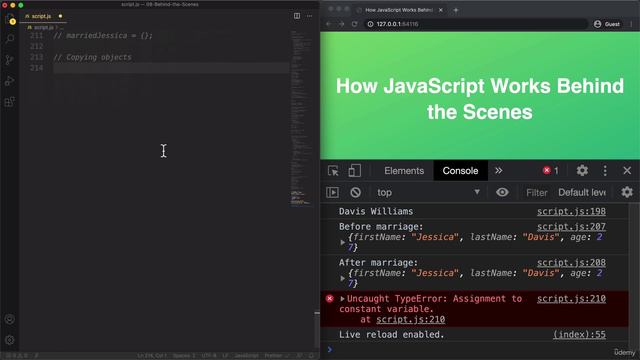Select the browser tab 'How JavaScript Works Behind'
640x360 pixels.
pyautogui.click(x=399, y=10)
